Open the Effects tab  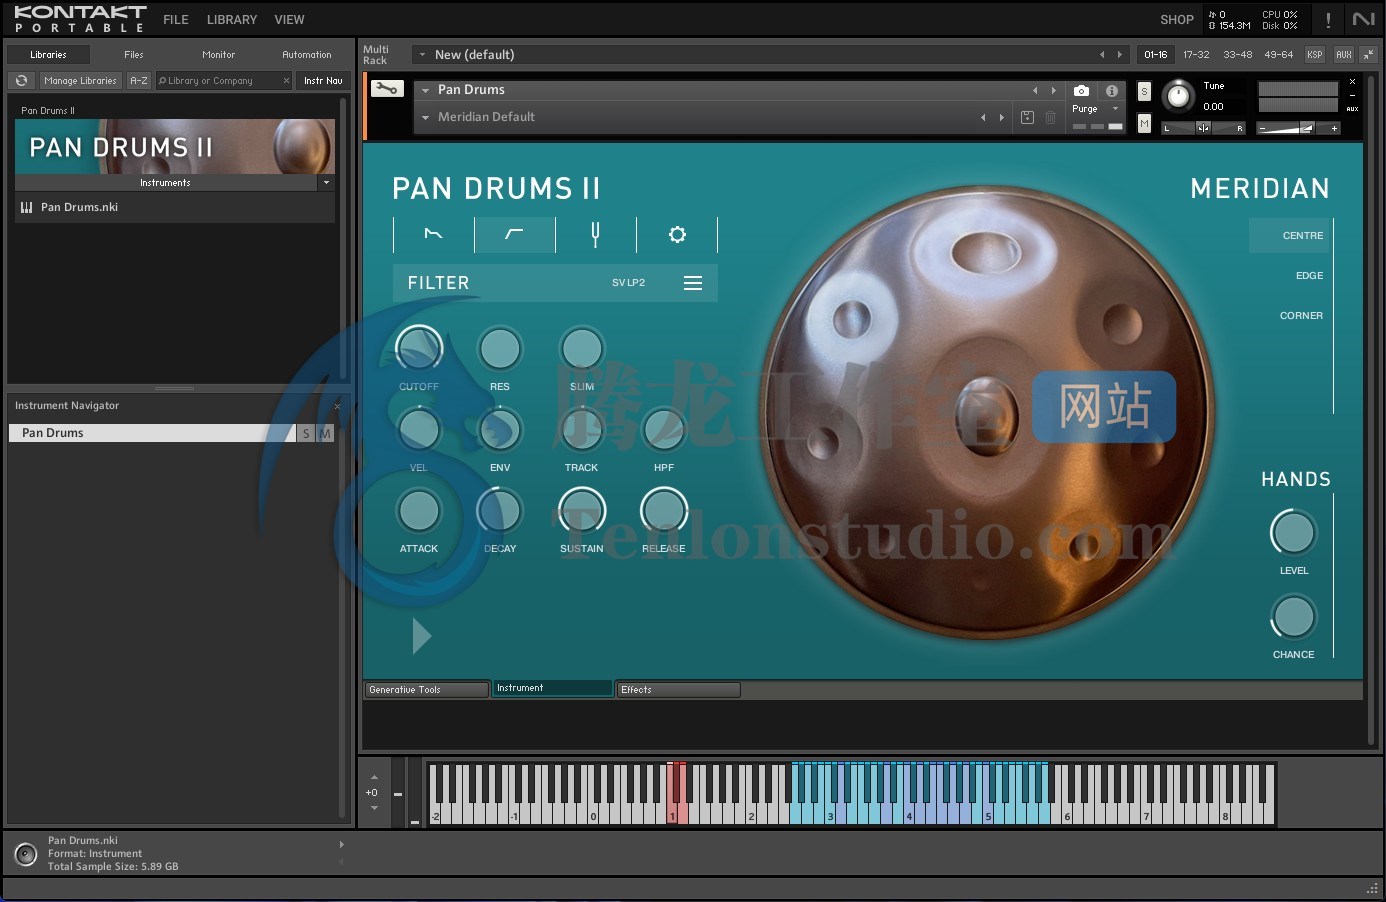[x=678, y=690]
